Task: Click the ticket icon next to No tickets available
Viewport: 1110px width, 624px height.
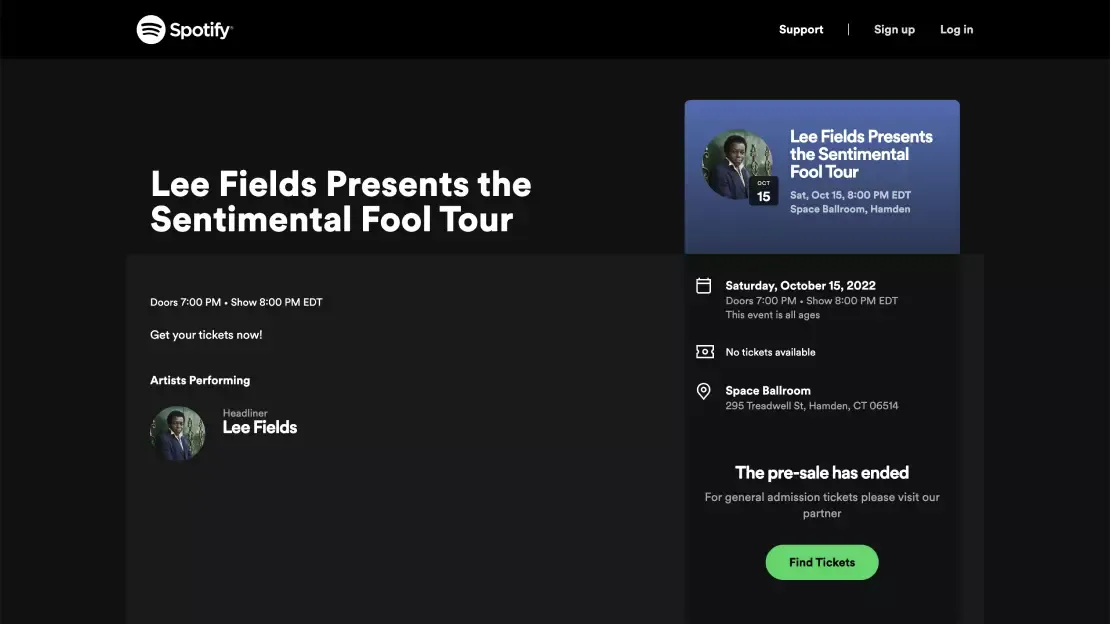Action: [704, 351]
